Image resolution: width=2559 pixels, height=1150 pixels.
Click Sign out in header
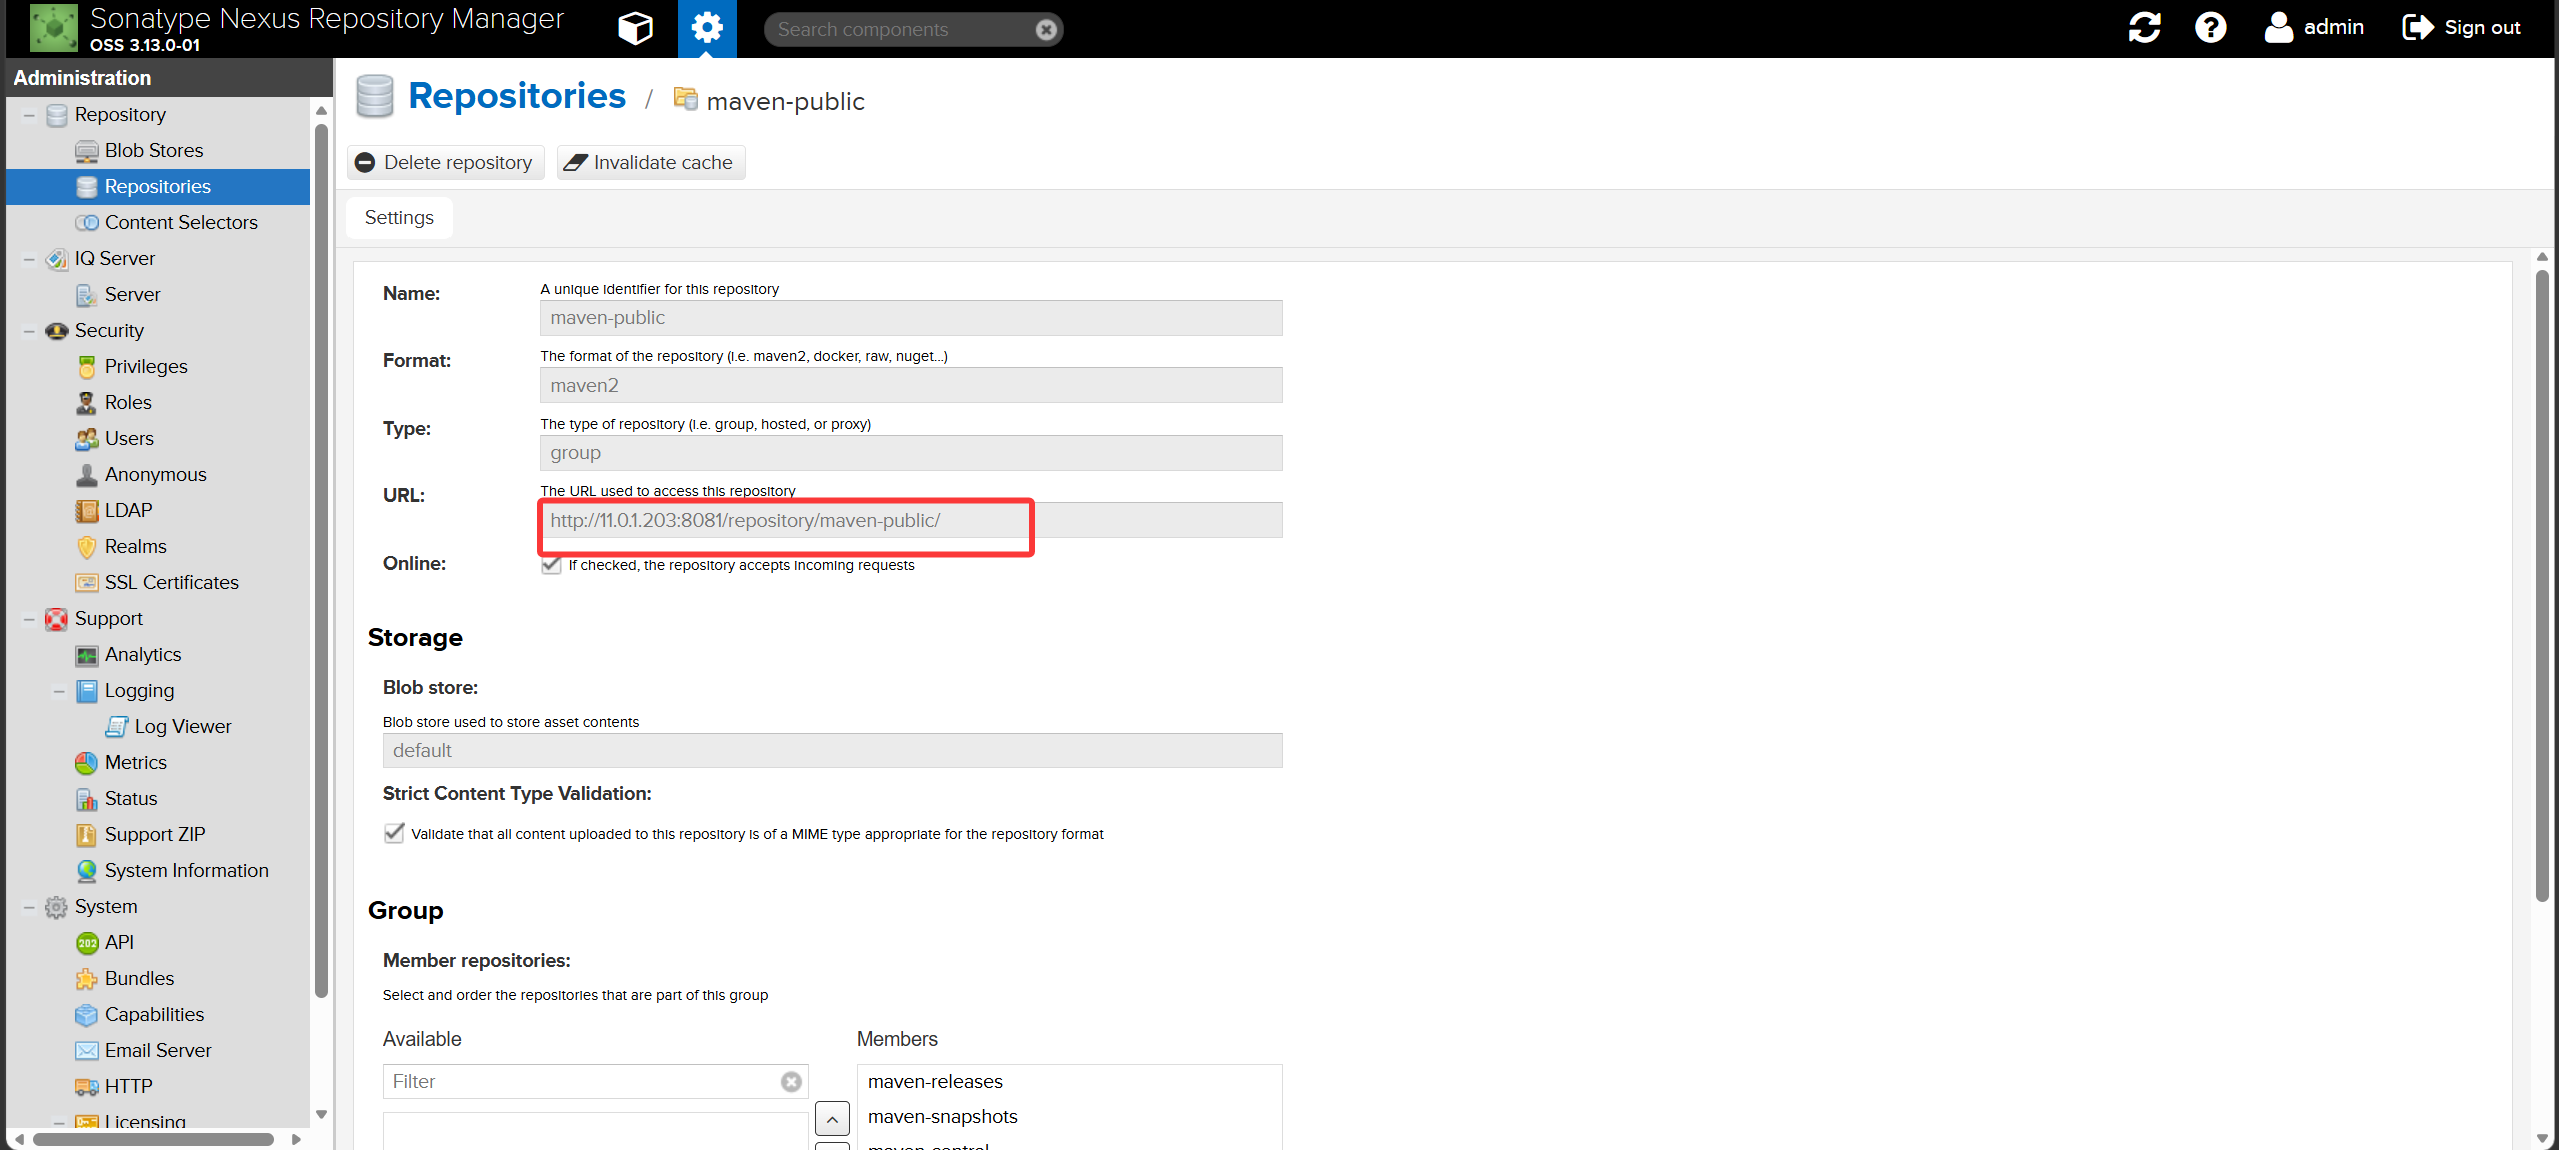pyautogui.click(x=2462, y=27)
